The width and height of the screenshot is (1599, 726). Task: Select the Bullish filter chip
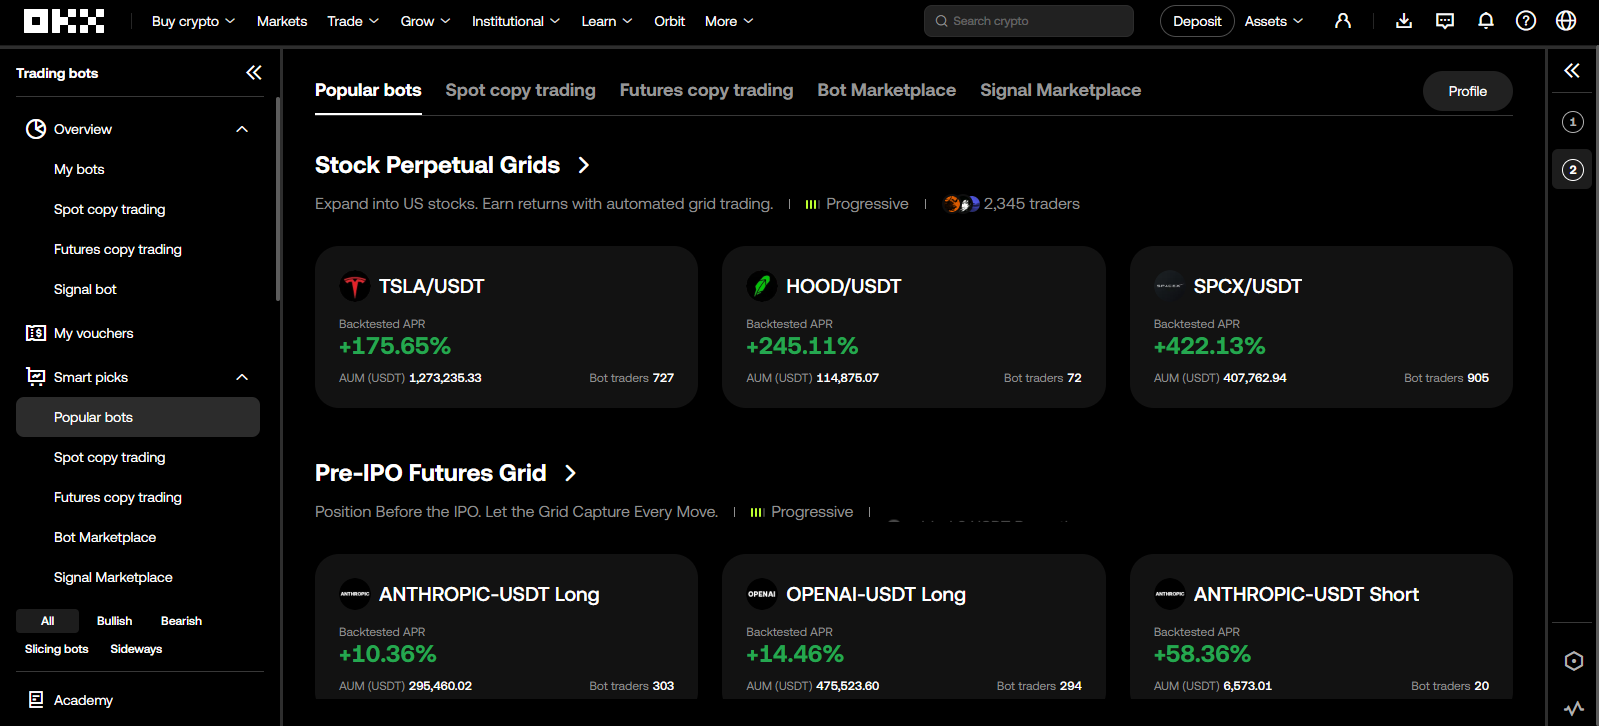114,621
